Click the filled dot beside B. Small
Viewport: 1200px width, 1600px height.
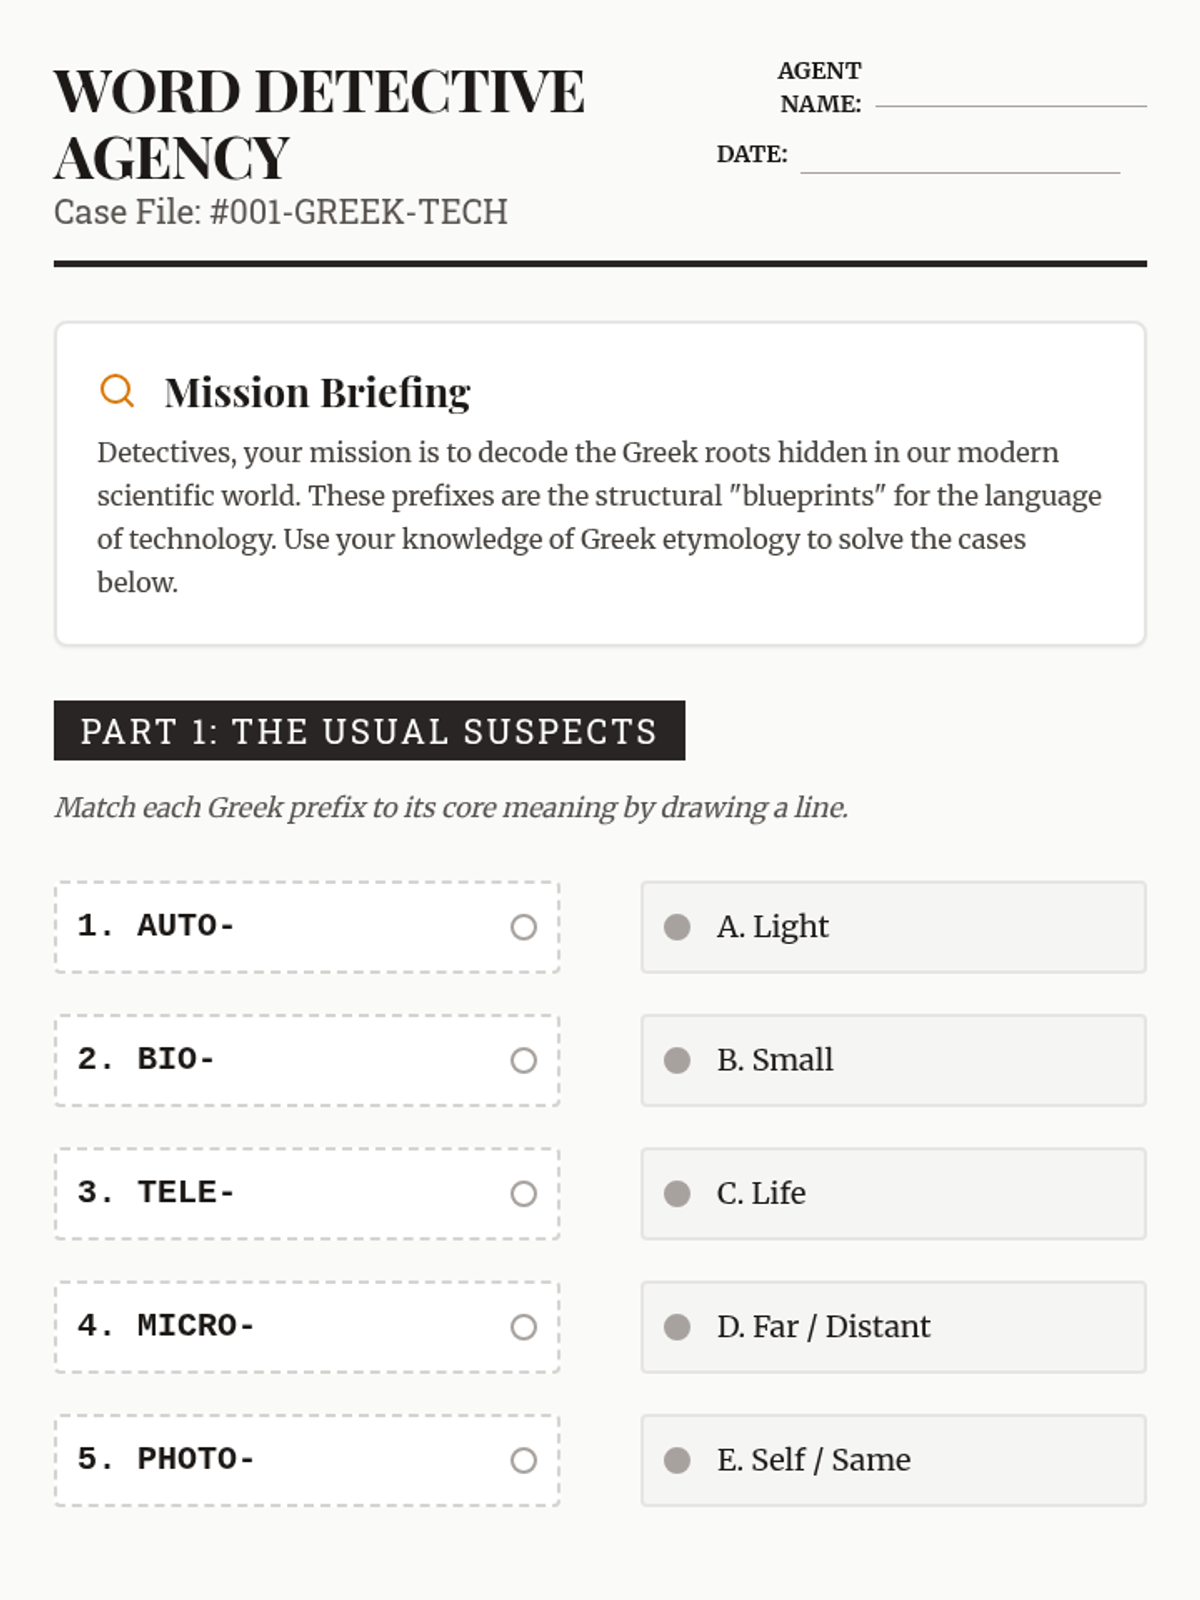tap(677, 1060)
